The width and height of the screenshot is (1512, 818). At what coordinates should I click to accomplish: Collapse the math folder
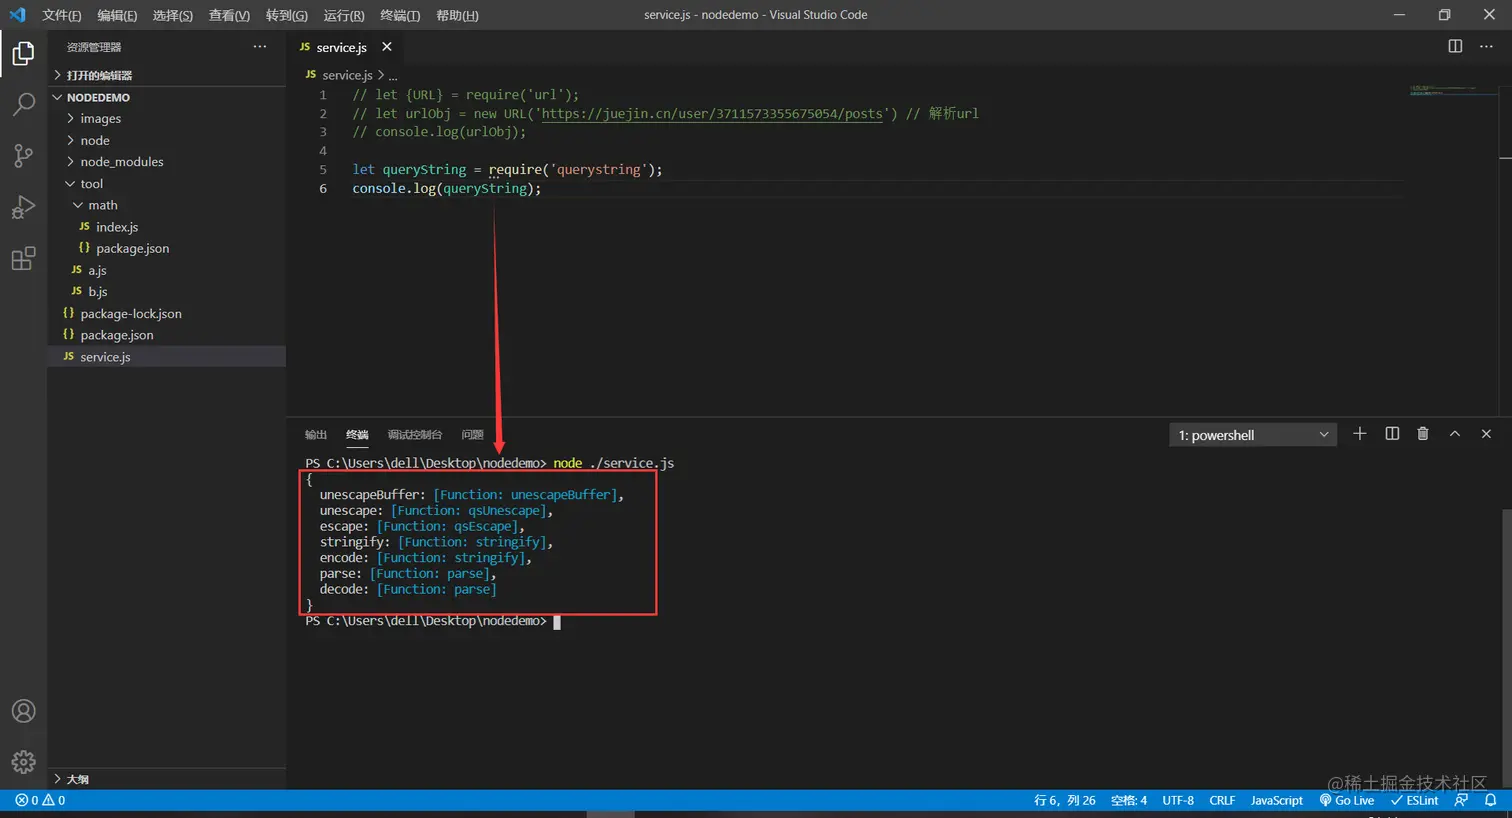(x=166, y=205)
